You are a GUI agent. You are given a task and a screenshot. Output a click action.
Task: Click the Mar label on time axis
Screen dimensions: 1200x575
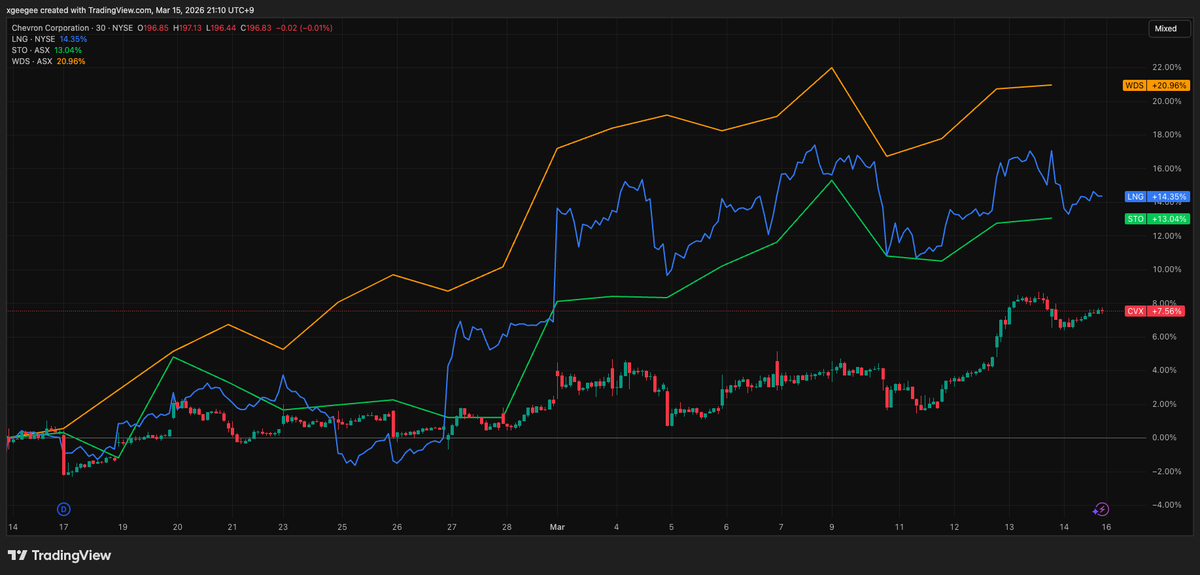555,526
